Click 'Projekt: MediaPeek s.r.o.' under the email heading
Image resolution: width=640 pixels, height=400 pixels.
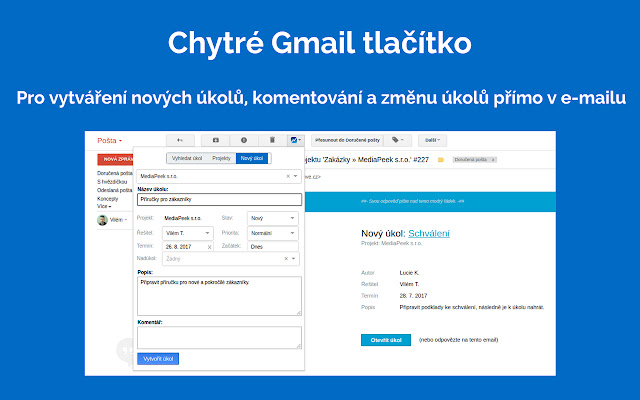point(391,243)
